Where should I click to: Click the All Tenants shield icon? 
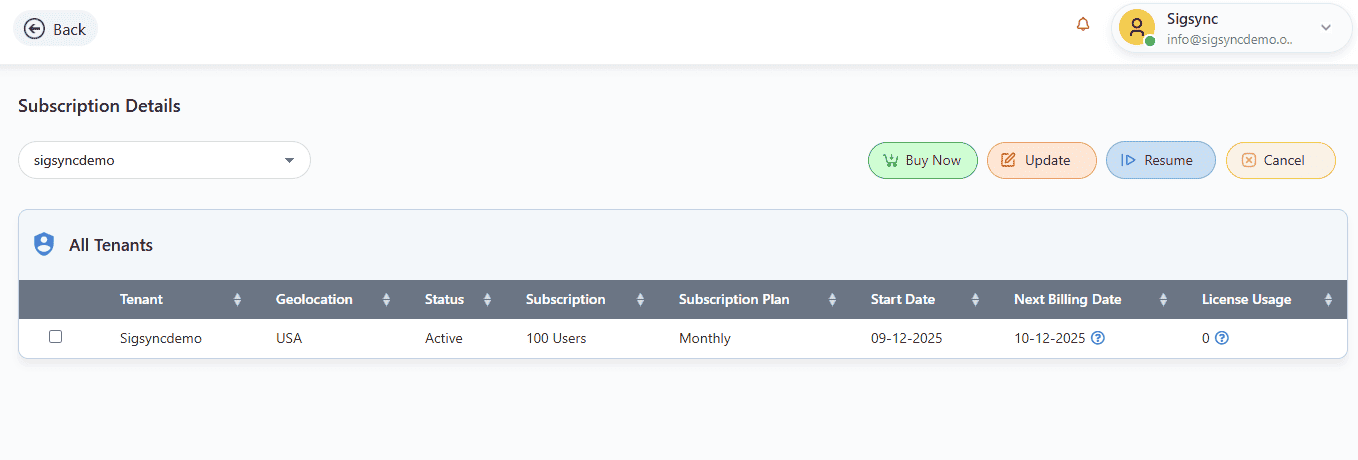click(44, 244)
